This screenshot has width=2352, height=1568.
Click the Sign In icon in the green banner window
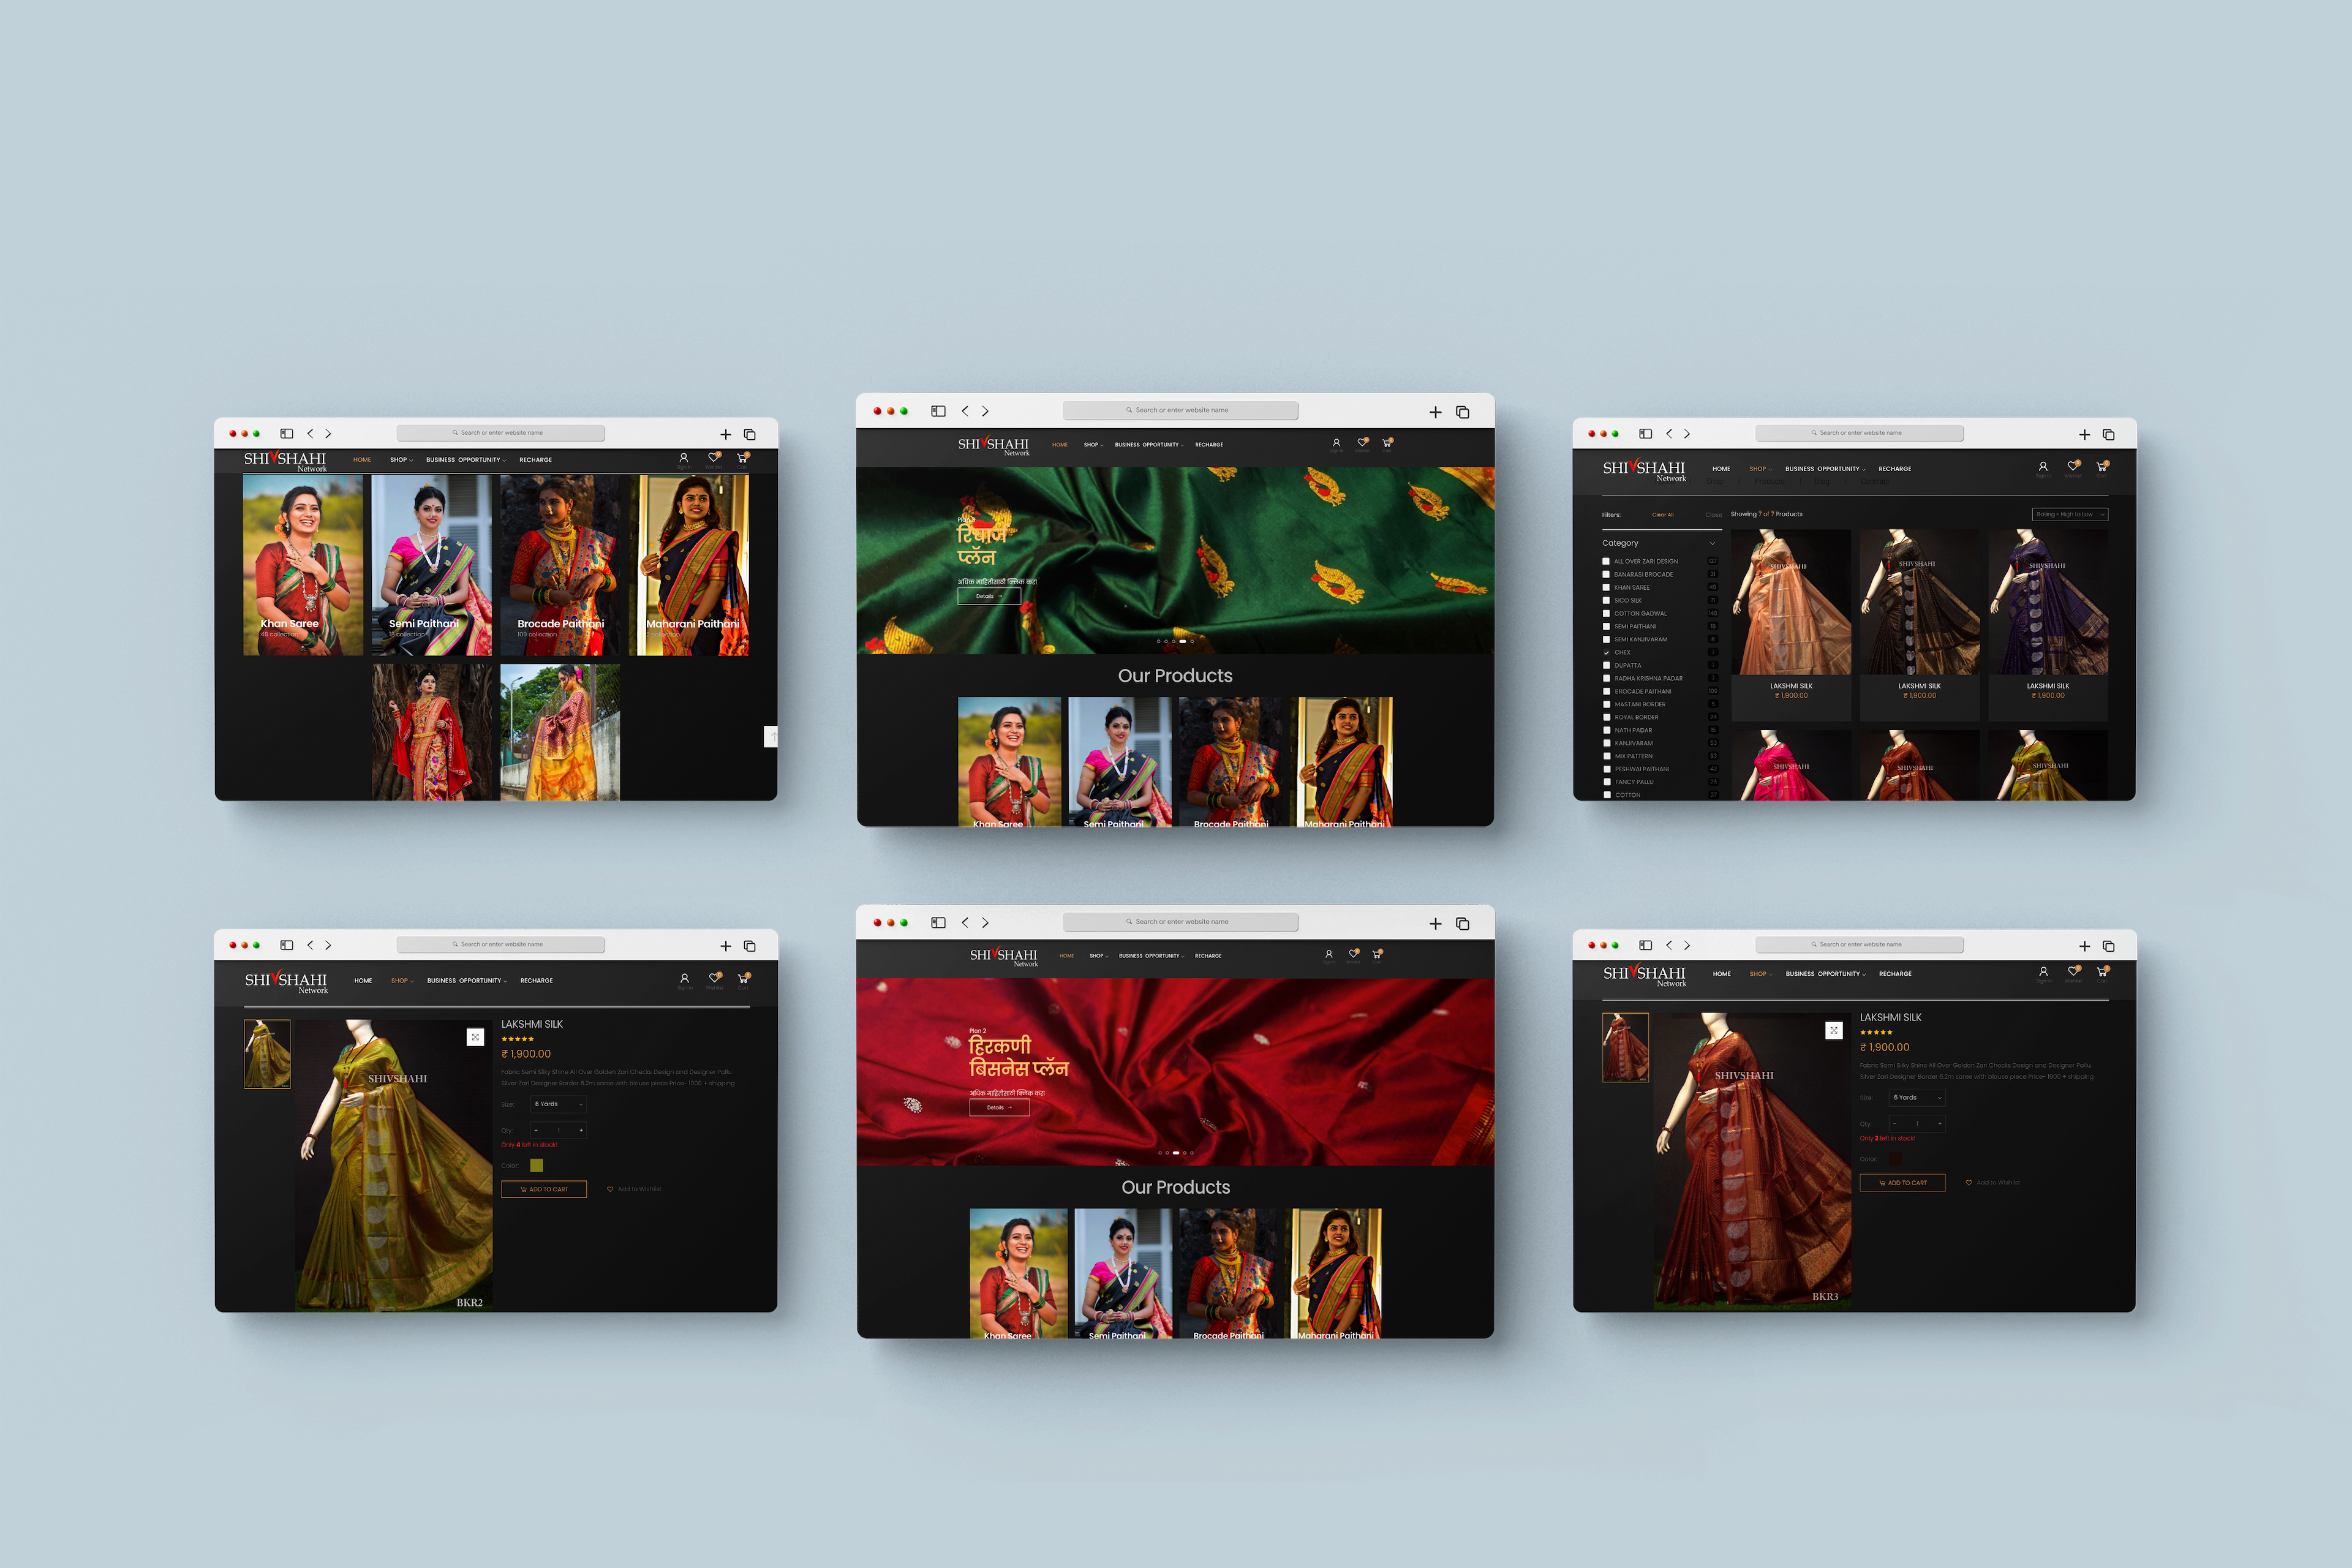point(1336,442)
